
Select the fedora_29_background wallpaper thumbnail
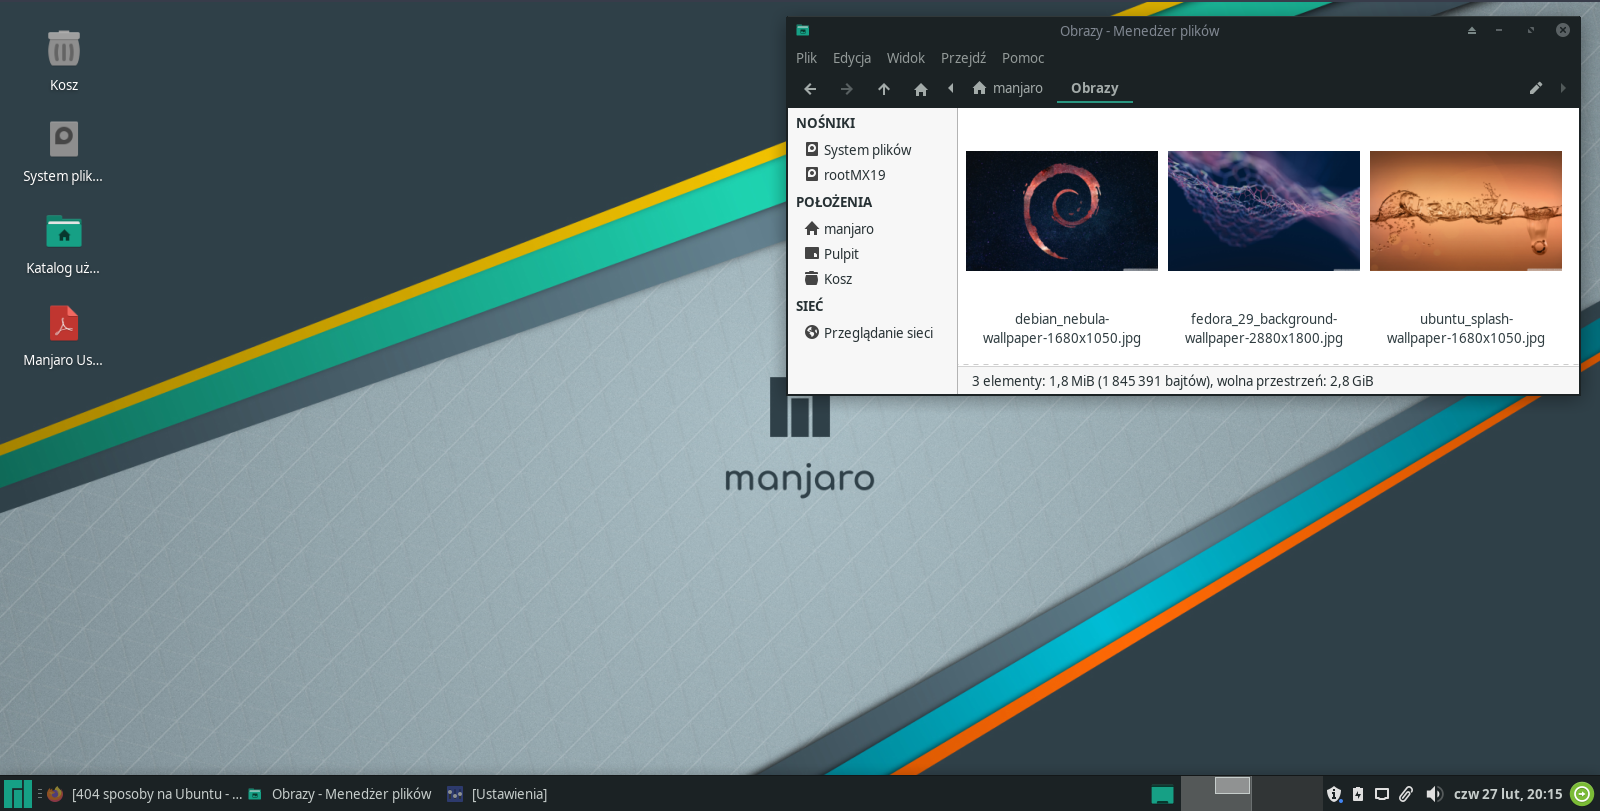[x=1264, y=211]
